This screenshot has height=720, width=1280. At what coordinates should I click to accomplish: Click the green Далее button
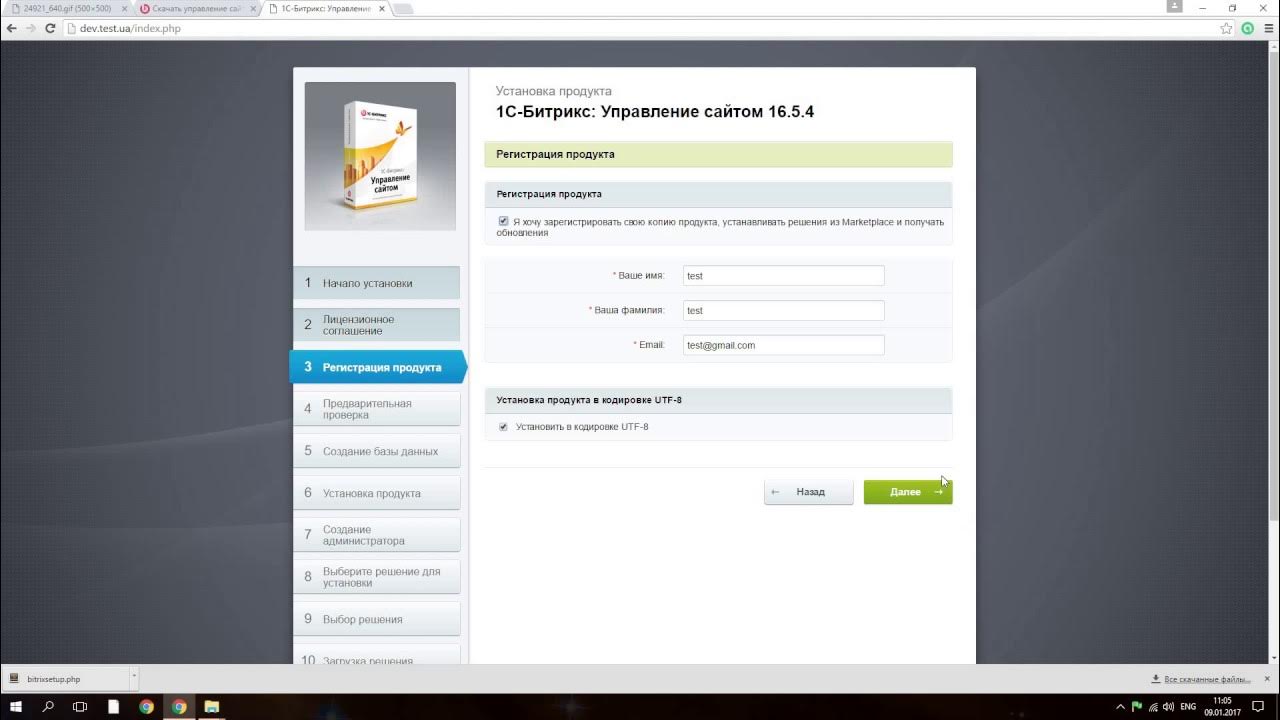[x=908, y=492]
